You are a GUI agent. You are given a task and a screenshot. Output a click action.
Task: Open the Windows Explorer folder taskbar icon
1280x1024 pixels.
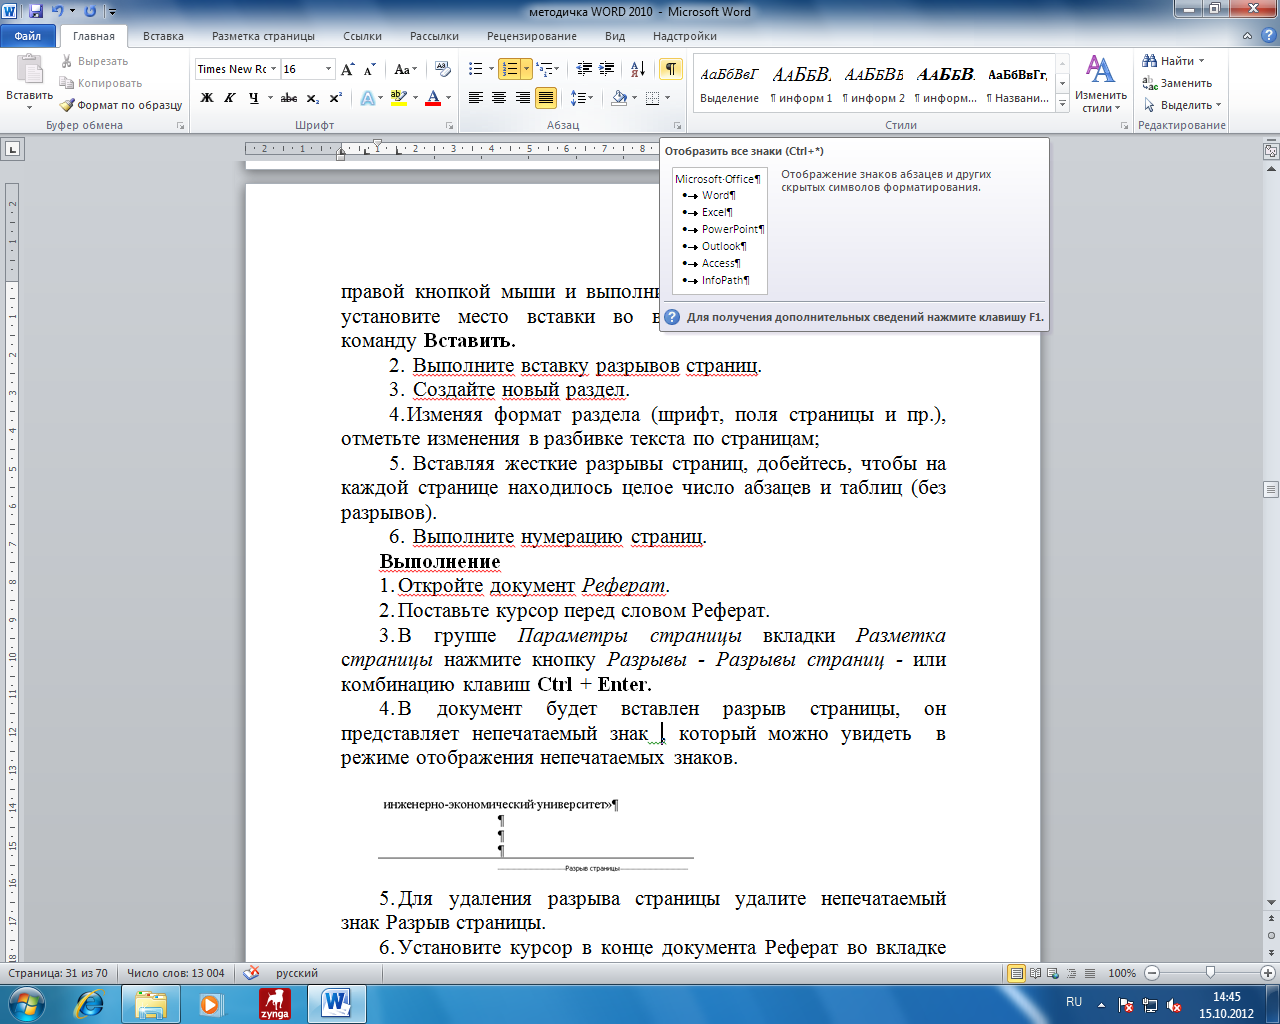pos(150,1003)
